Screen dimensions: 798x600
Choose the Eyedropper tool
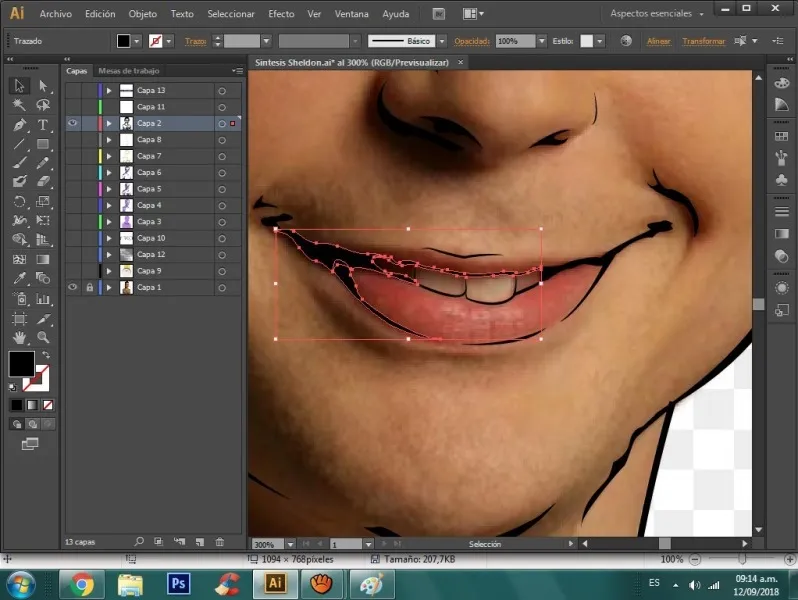point(19,279)
